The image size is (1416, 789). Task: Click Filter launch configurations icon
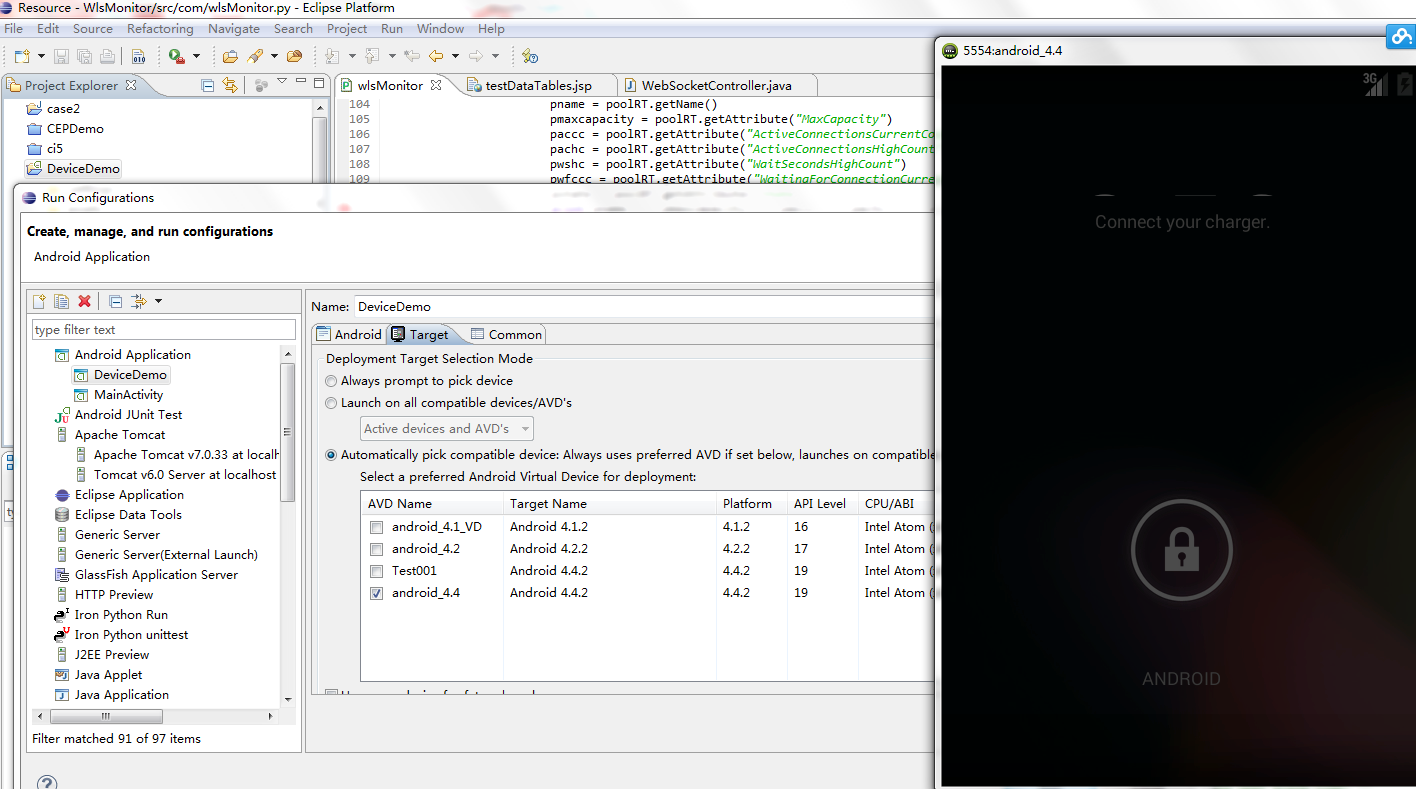tap(139, 301)
